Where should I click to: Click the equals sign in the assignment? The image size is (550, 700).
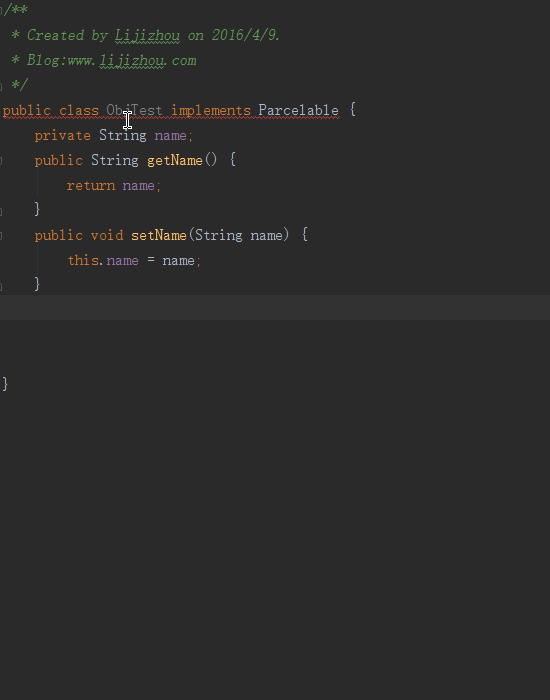151,260
